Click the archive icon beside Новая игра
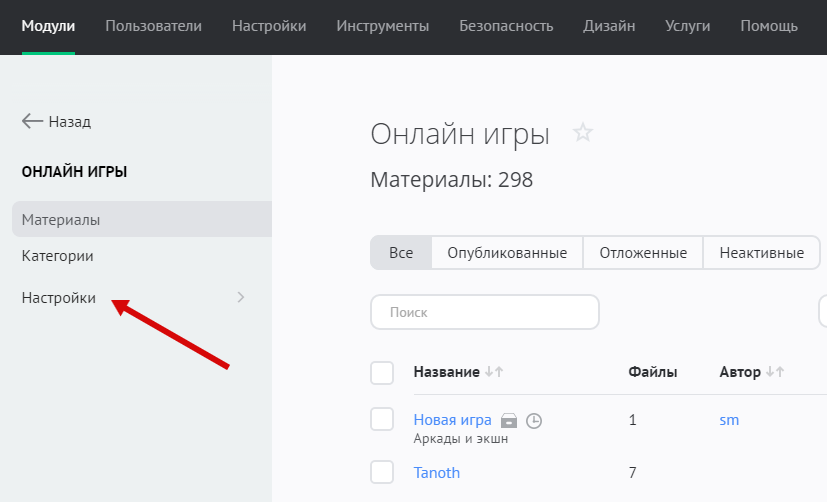This screenshot has width=827, height=502. [509, 421]
